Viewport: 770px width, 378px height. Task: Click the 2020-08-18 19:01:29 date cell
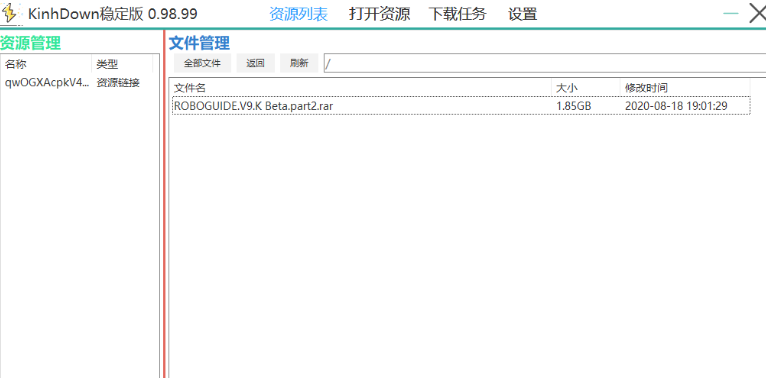(676, 106)
